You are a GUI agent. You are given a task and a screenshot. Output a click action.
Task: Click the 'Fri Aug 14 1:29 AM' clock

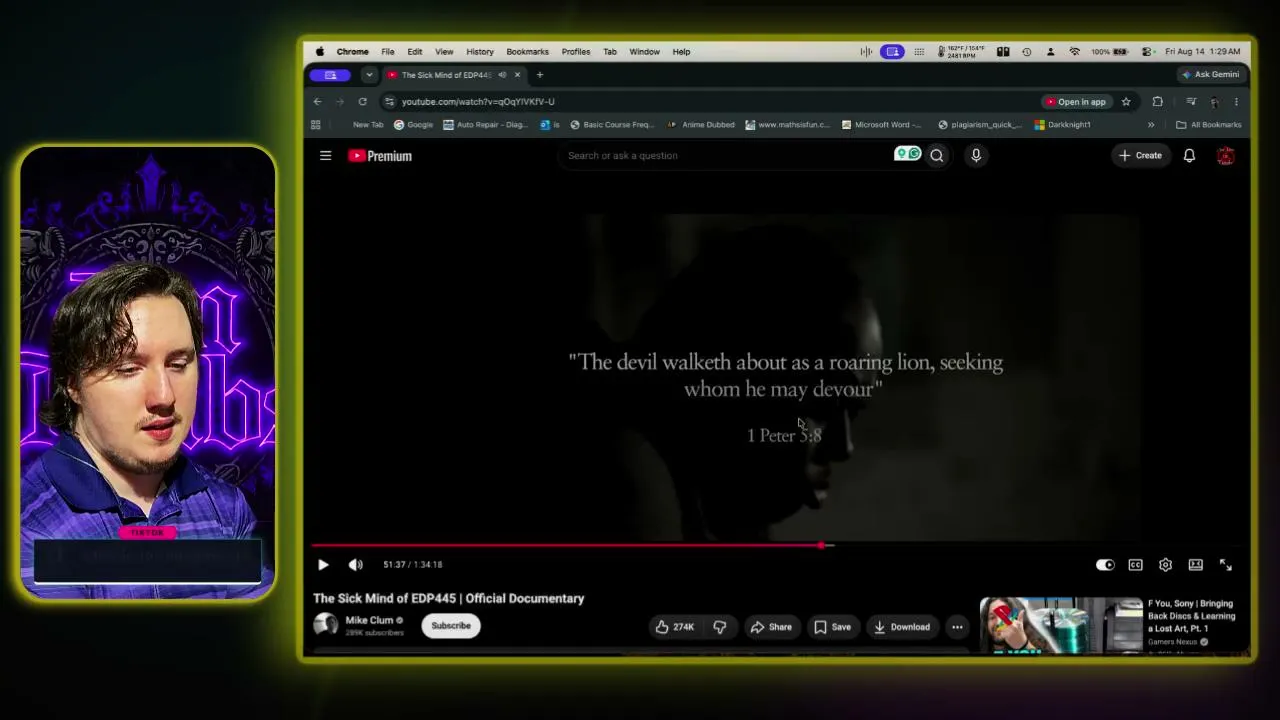pyautogui.click(x=1203, y=52)
